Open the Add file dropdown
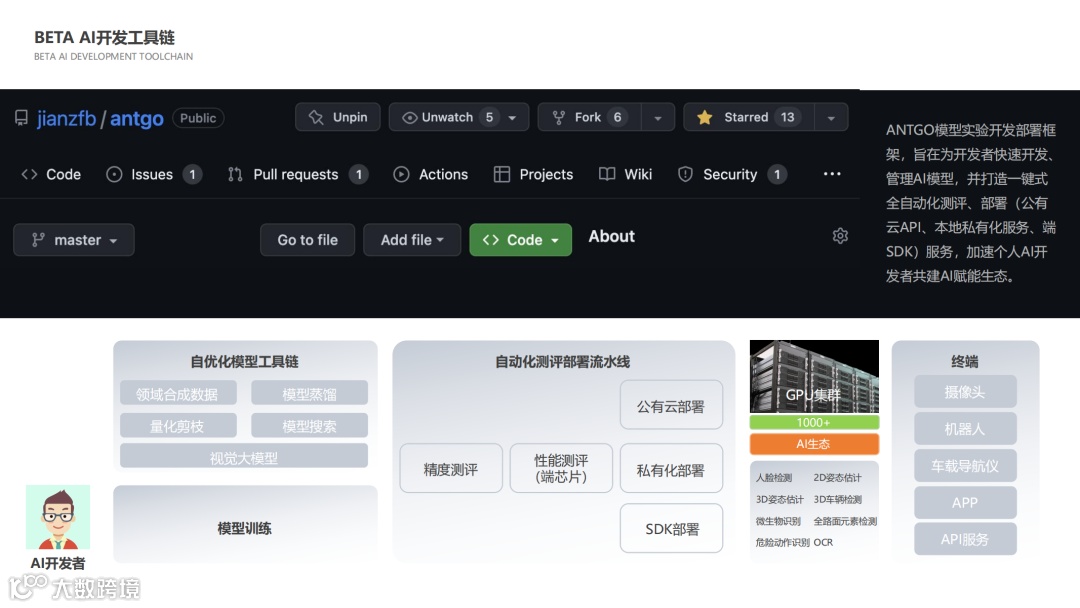 [x=412, y=240]
